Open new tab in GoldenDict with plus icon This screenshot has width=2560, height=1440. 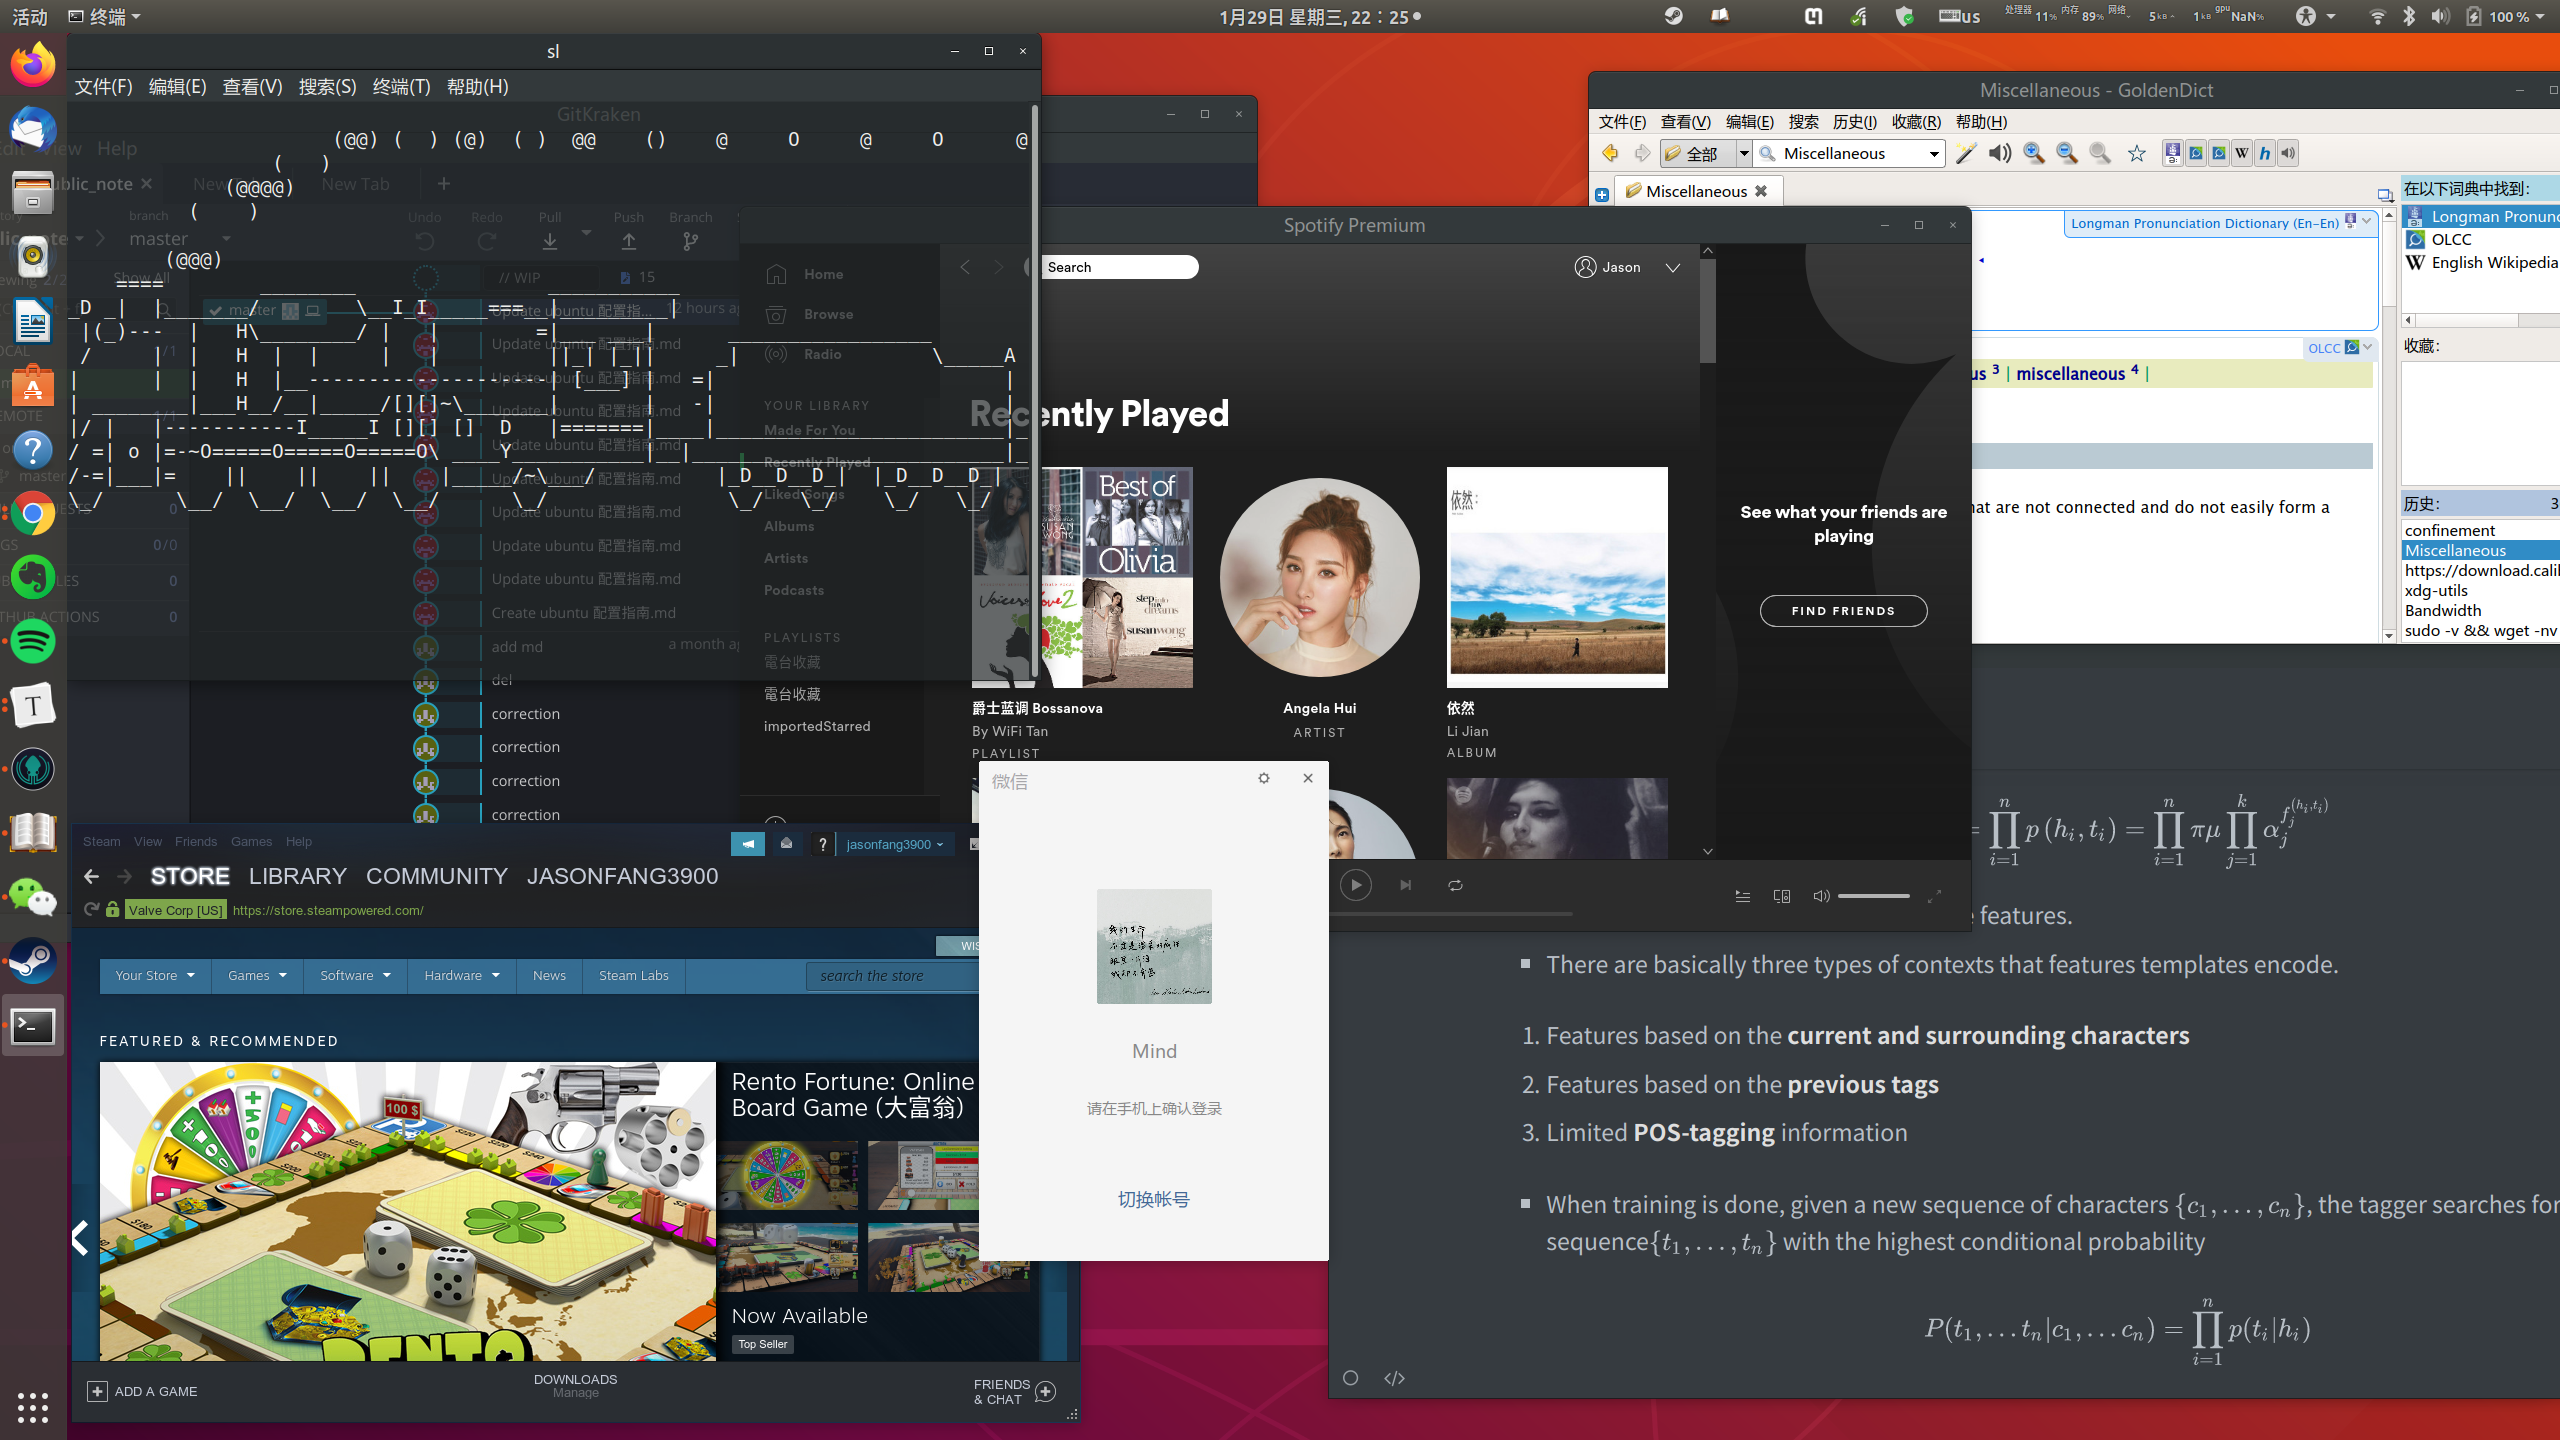[x=1602, y=194]
